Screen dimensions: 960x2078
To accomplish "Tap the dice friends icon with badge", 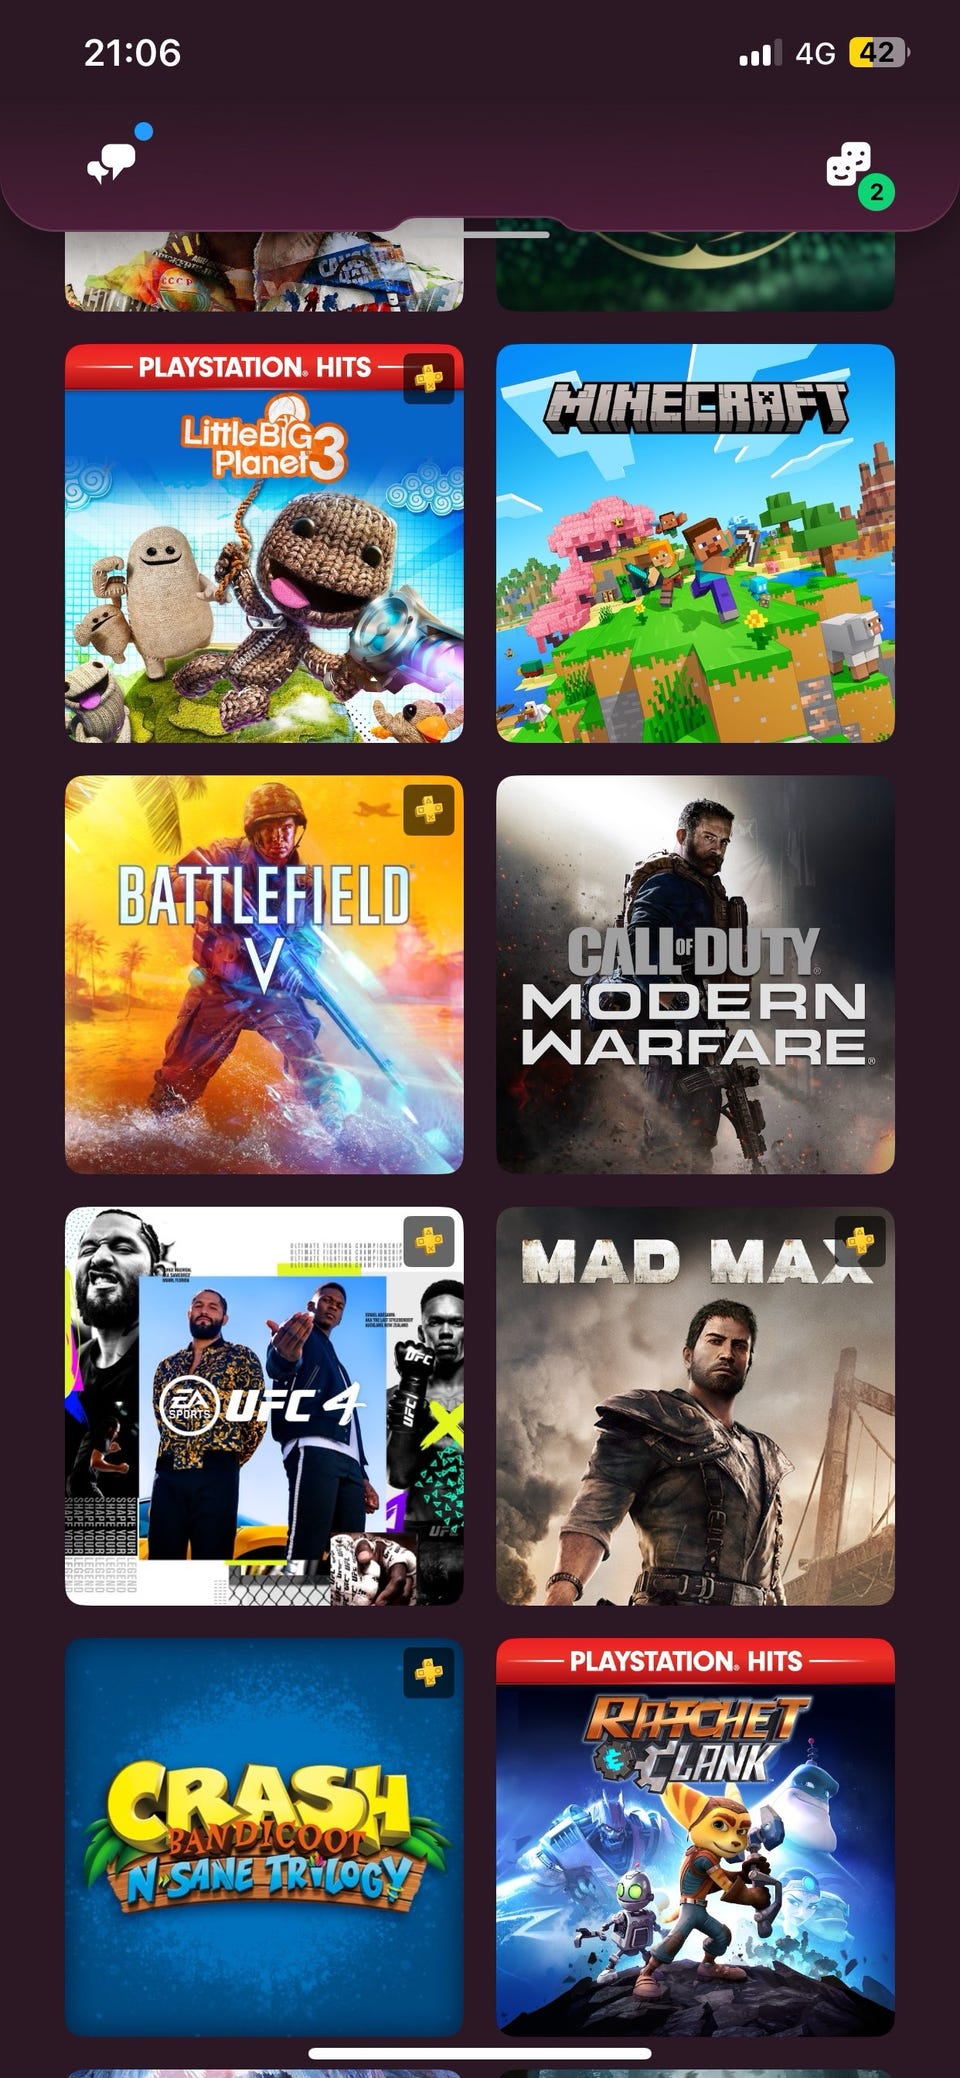I will click(x=849, y=165).
